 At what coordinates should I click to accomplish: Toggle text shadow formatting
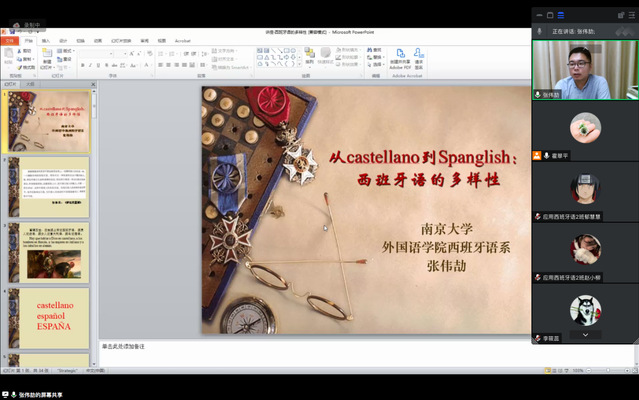click(106, 65)
